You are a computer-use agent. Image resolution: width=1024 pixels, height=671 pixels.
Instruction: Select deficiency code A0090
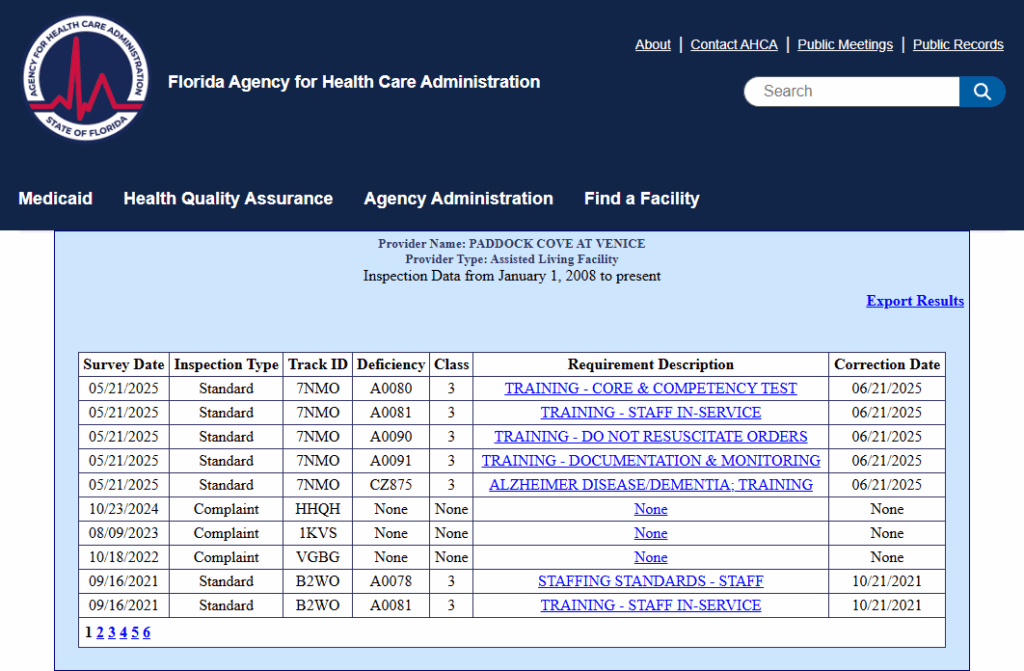(x=391, y=436)
